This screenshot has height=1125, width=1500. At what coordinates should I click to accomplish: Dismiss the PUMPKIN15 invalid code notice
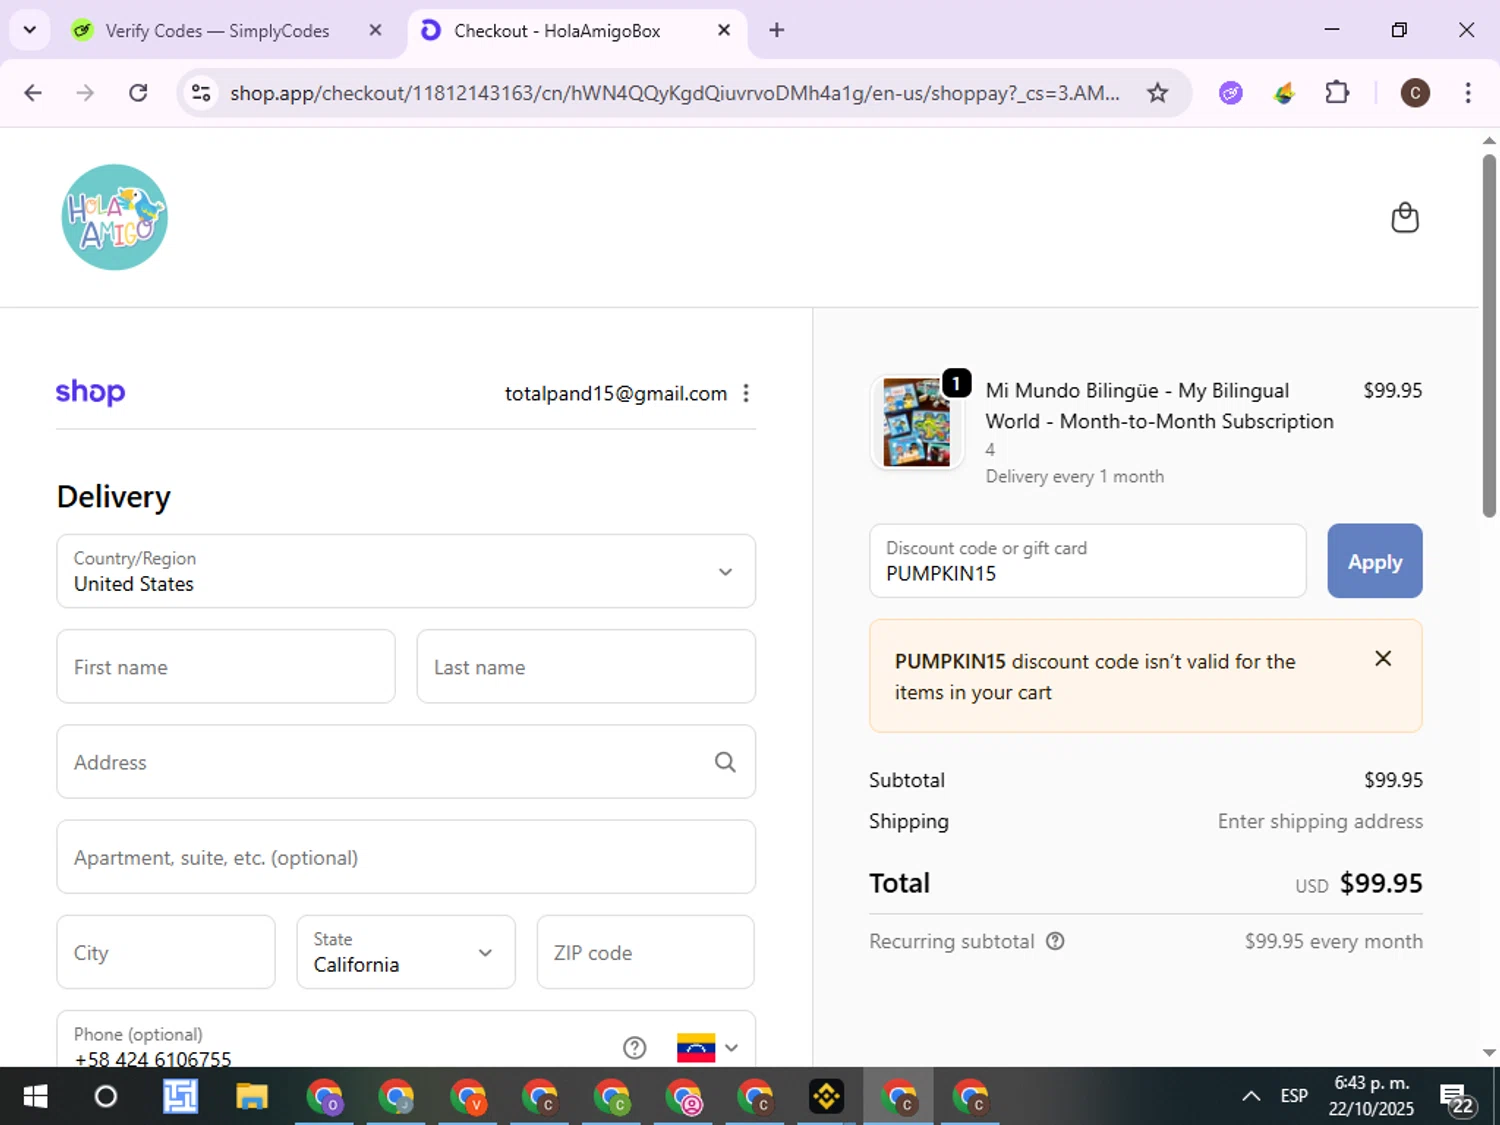[x=1383, y=658]
